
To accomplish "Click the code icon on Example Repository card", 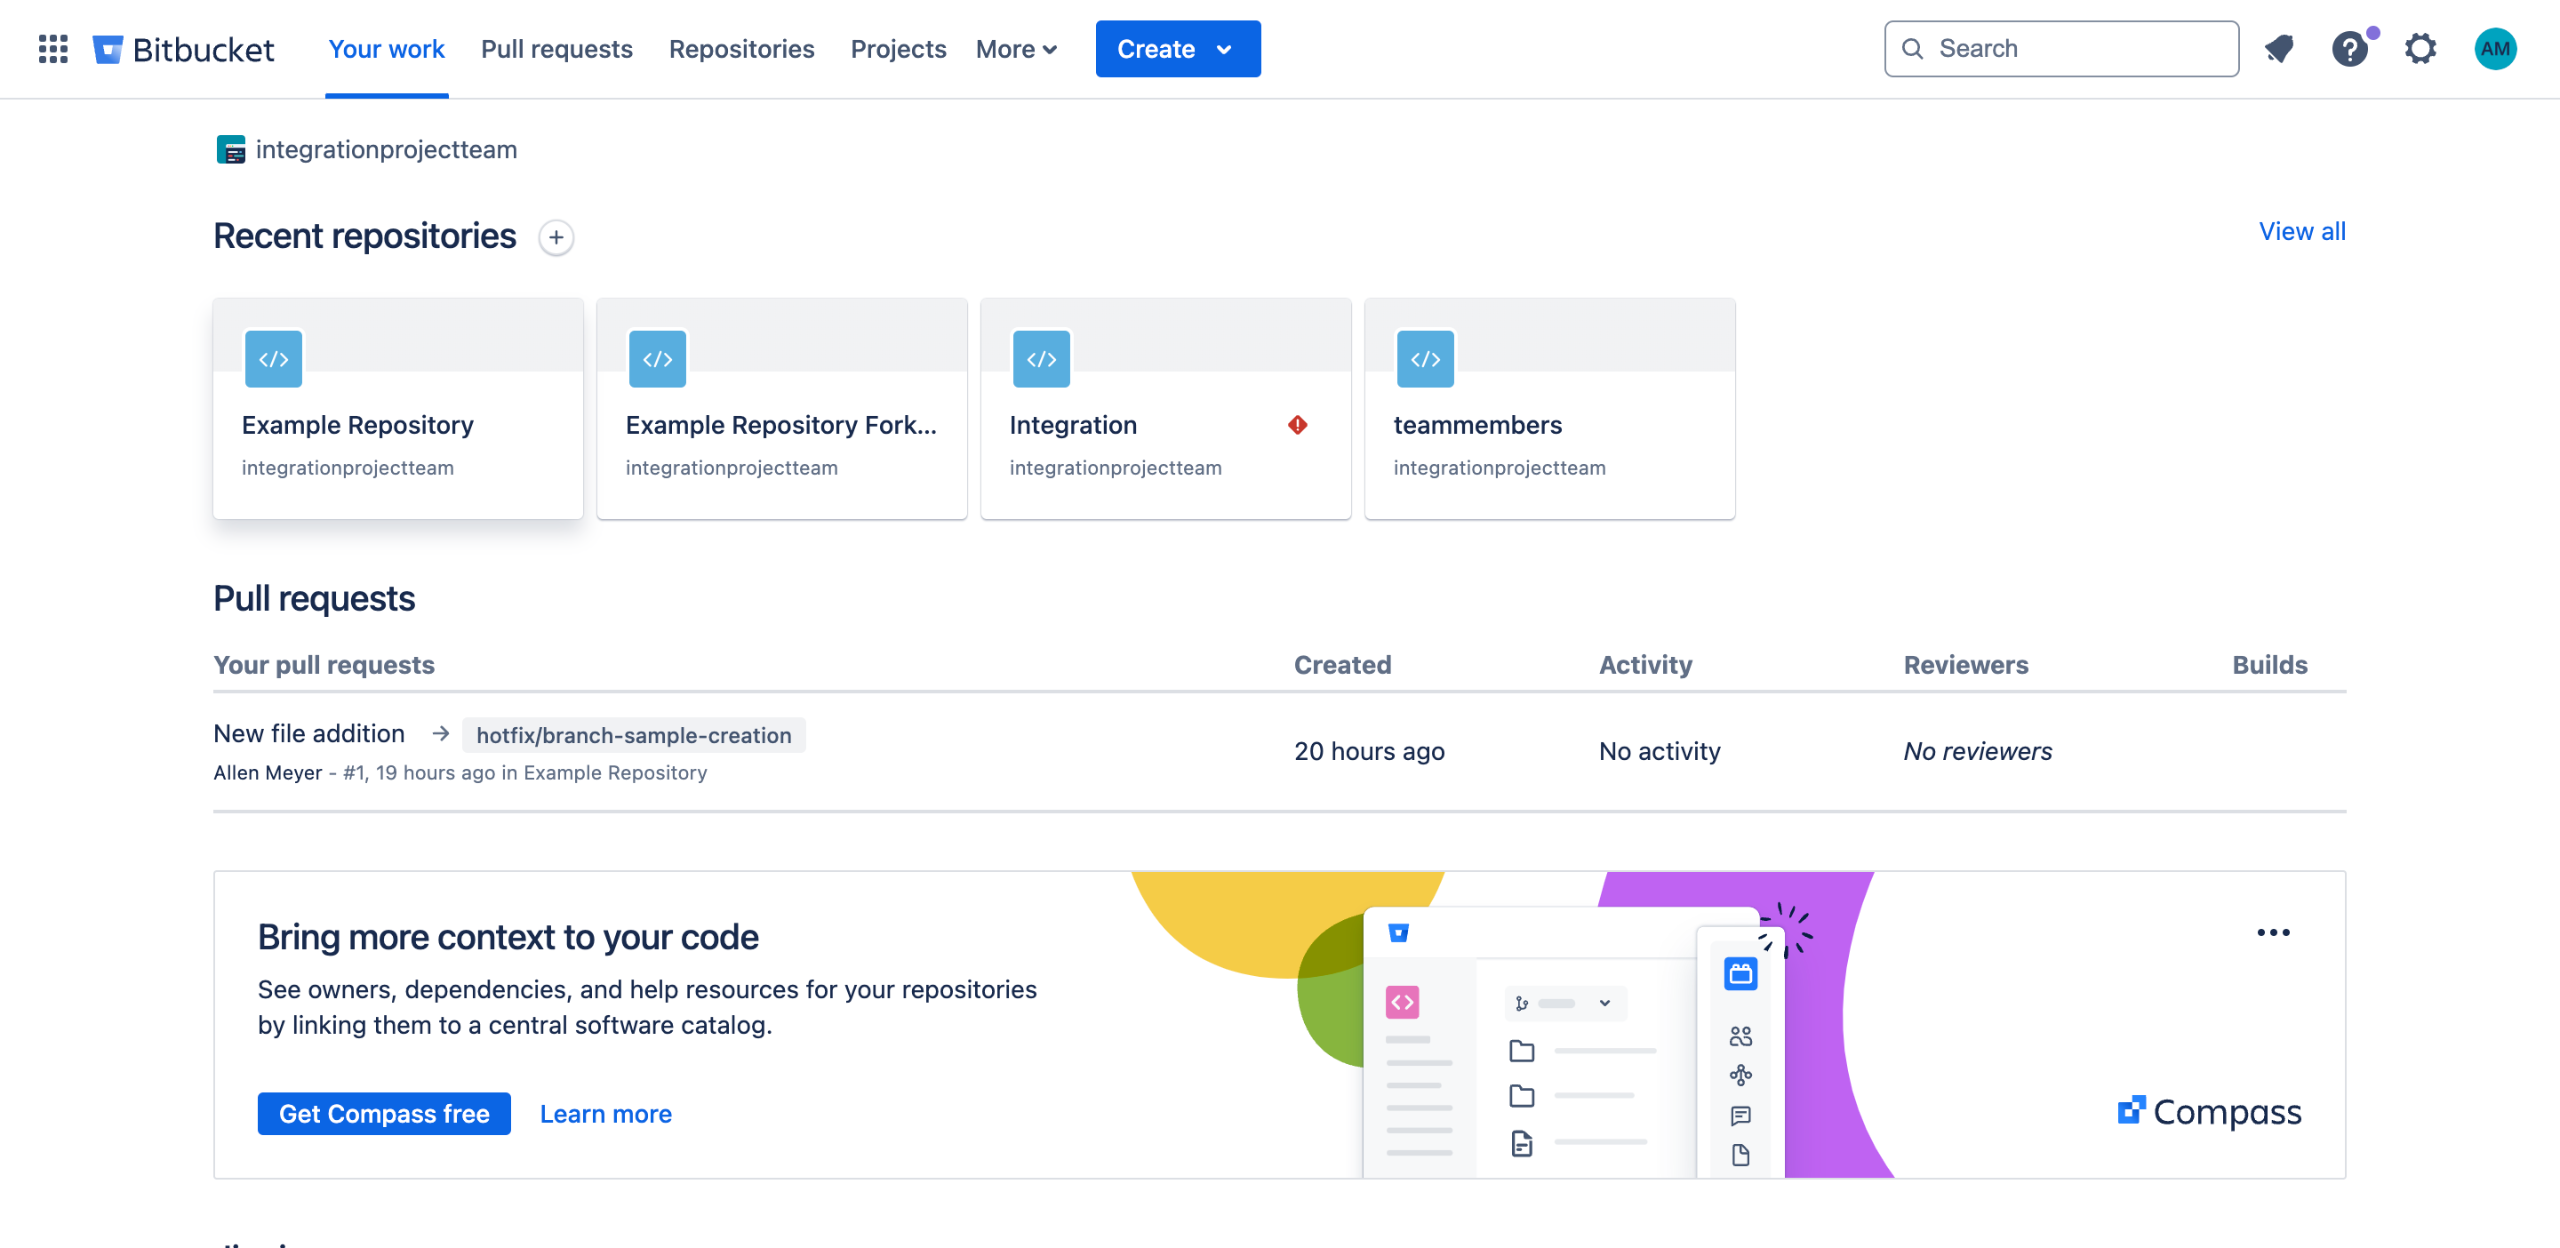I will [272, 359].
